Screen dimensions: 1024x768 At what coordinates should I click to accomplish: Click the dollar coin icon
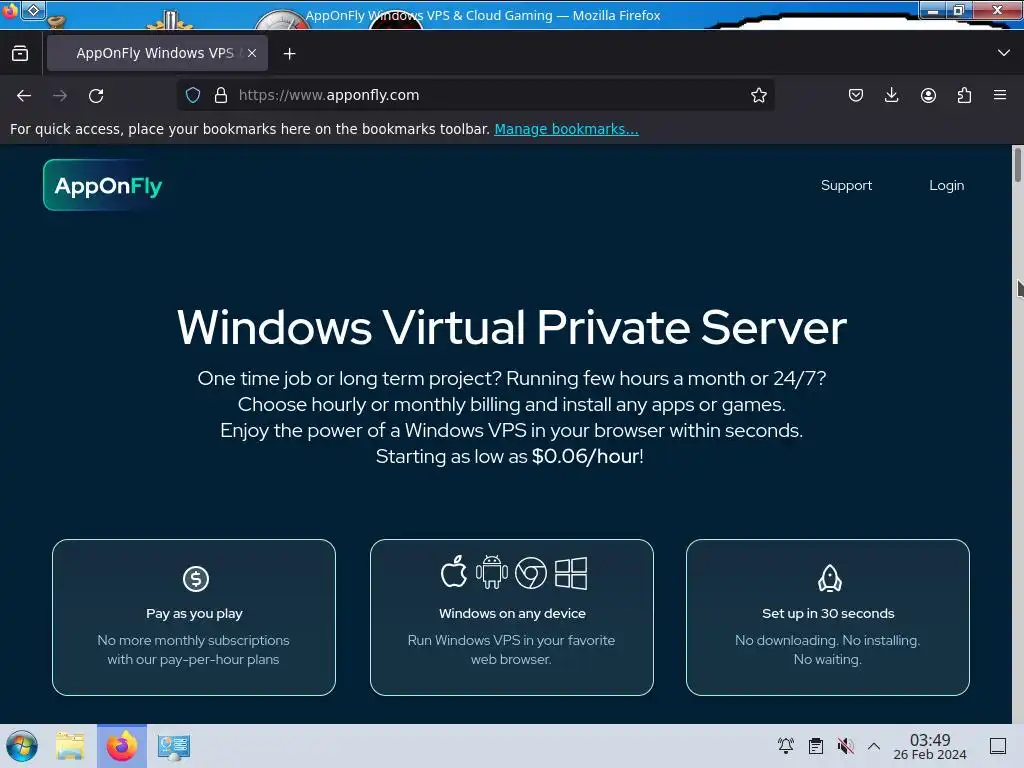195,579
